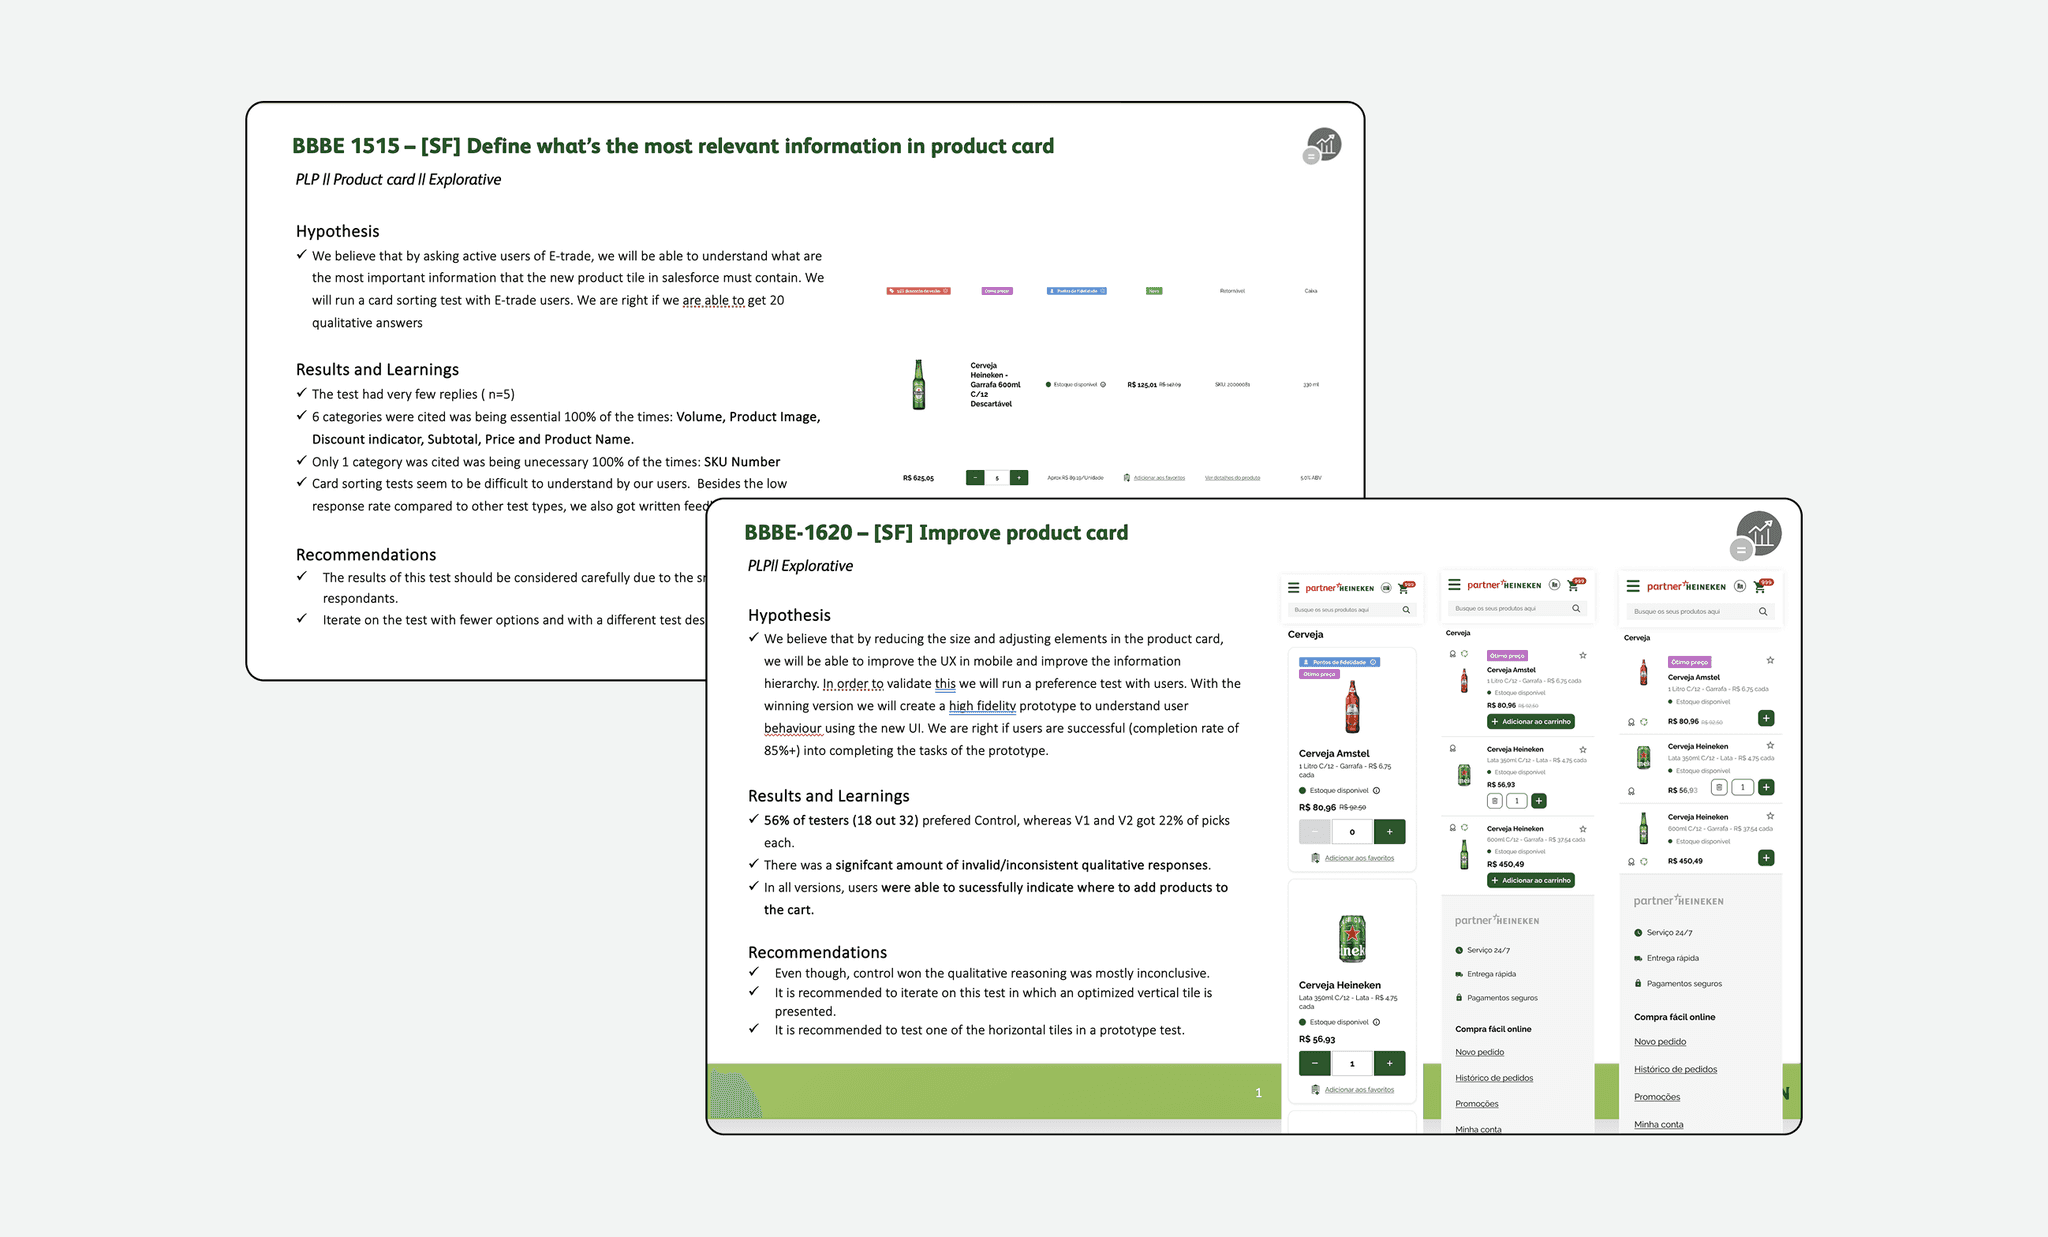Click the search magnifier in right phone mockup
Viewport: 2048px width, 1237px height.
point(1763,611)
